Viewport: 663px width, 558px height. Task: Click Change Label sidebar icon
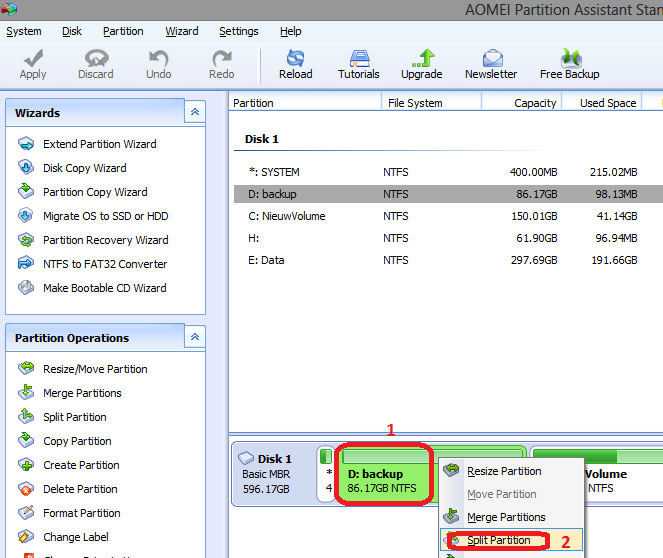[x=26, y=536]
